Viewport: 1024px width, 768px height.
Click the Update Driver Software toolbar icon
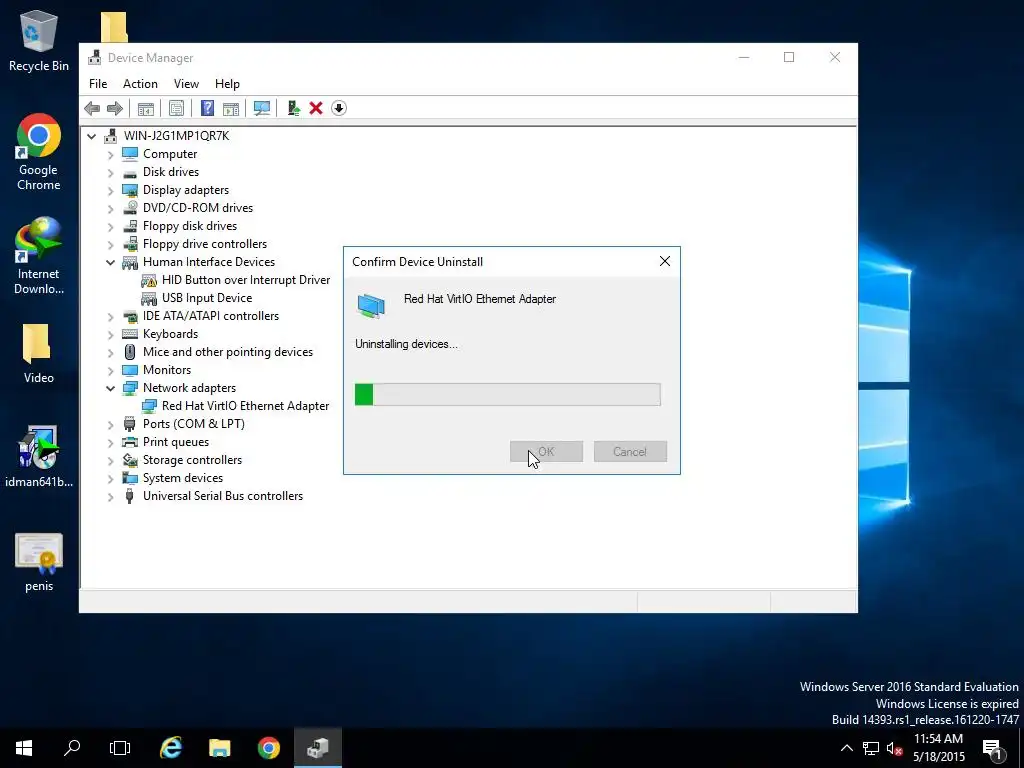click(293, 108)
